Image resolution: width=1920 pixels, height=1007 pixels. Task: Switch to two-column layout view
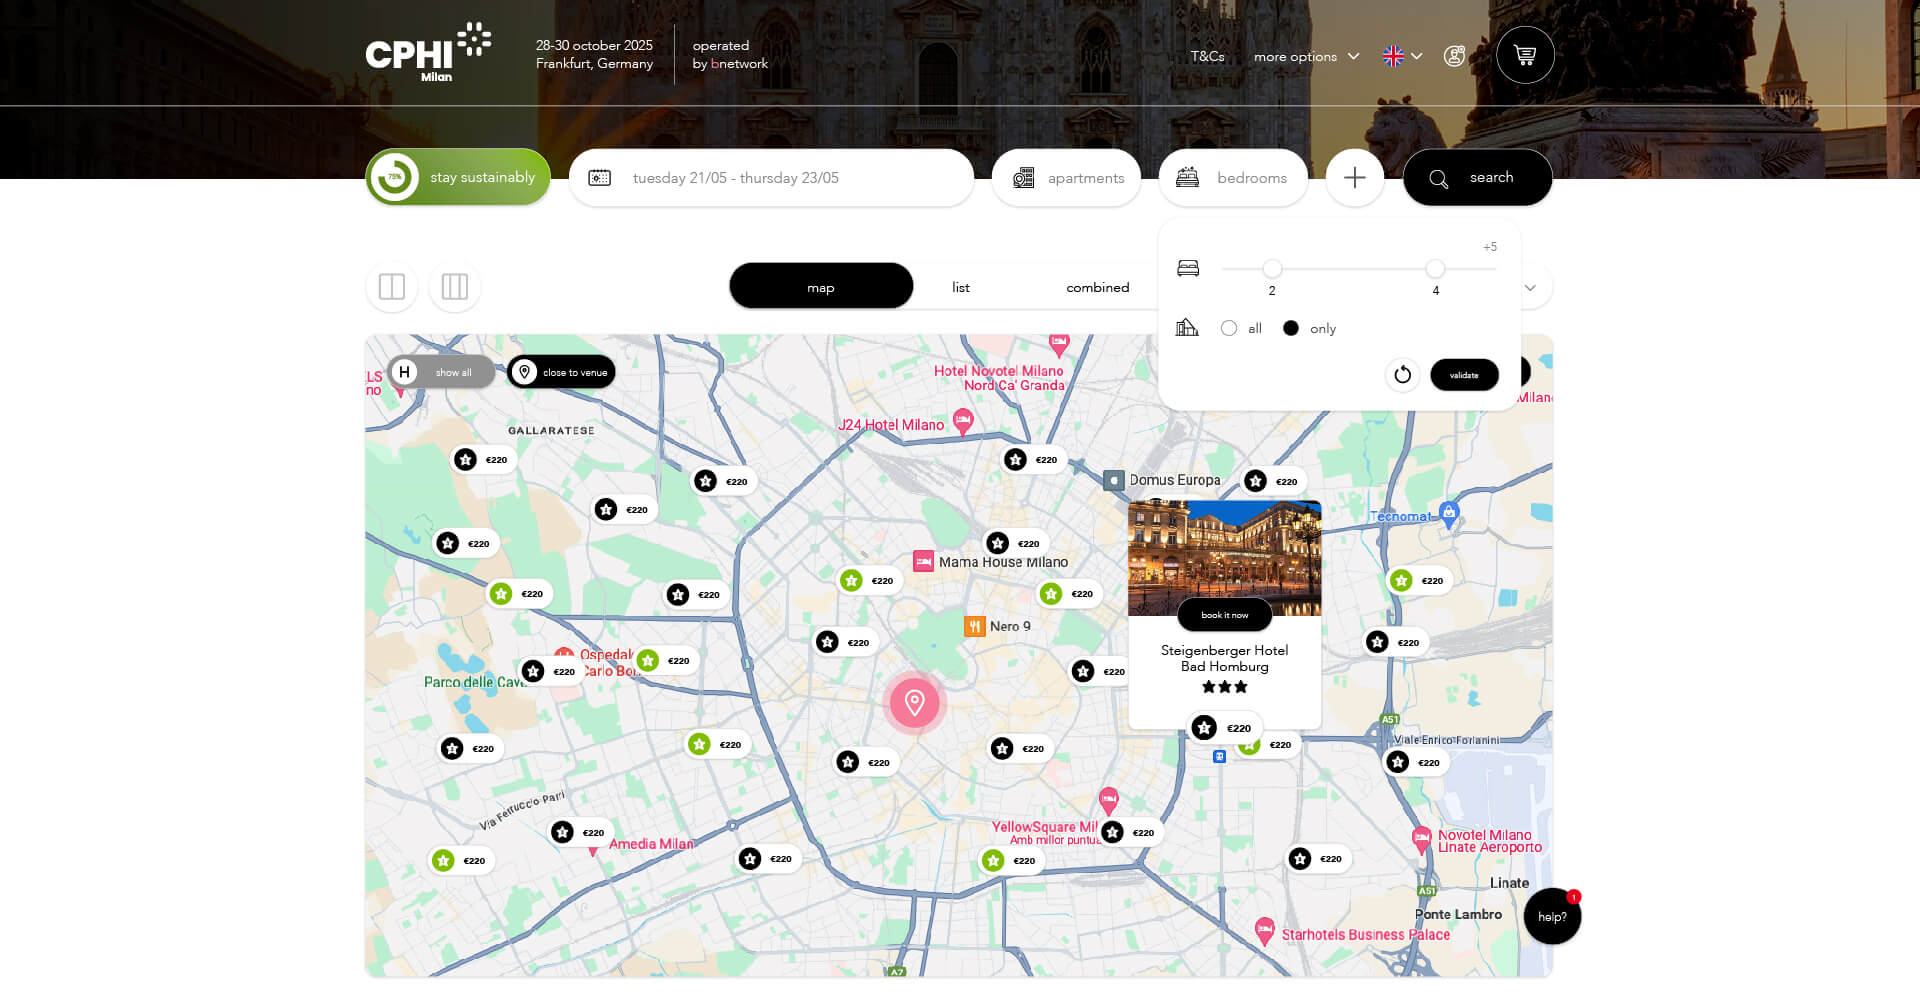point(392,287)
